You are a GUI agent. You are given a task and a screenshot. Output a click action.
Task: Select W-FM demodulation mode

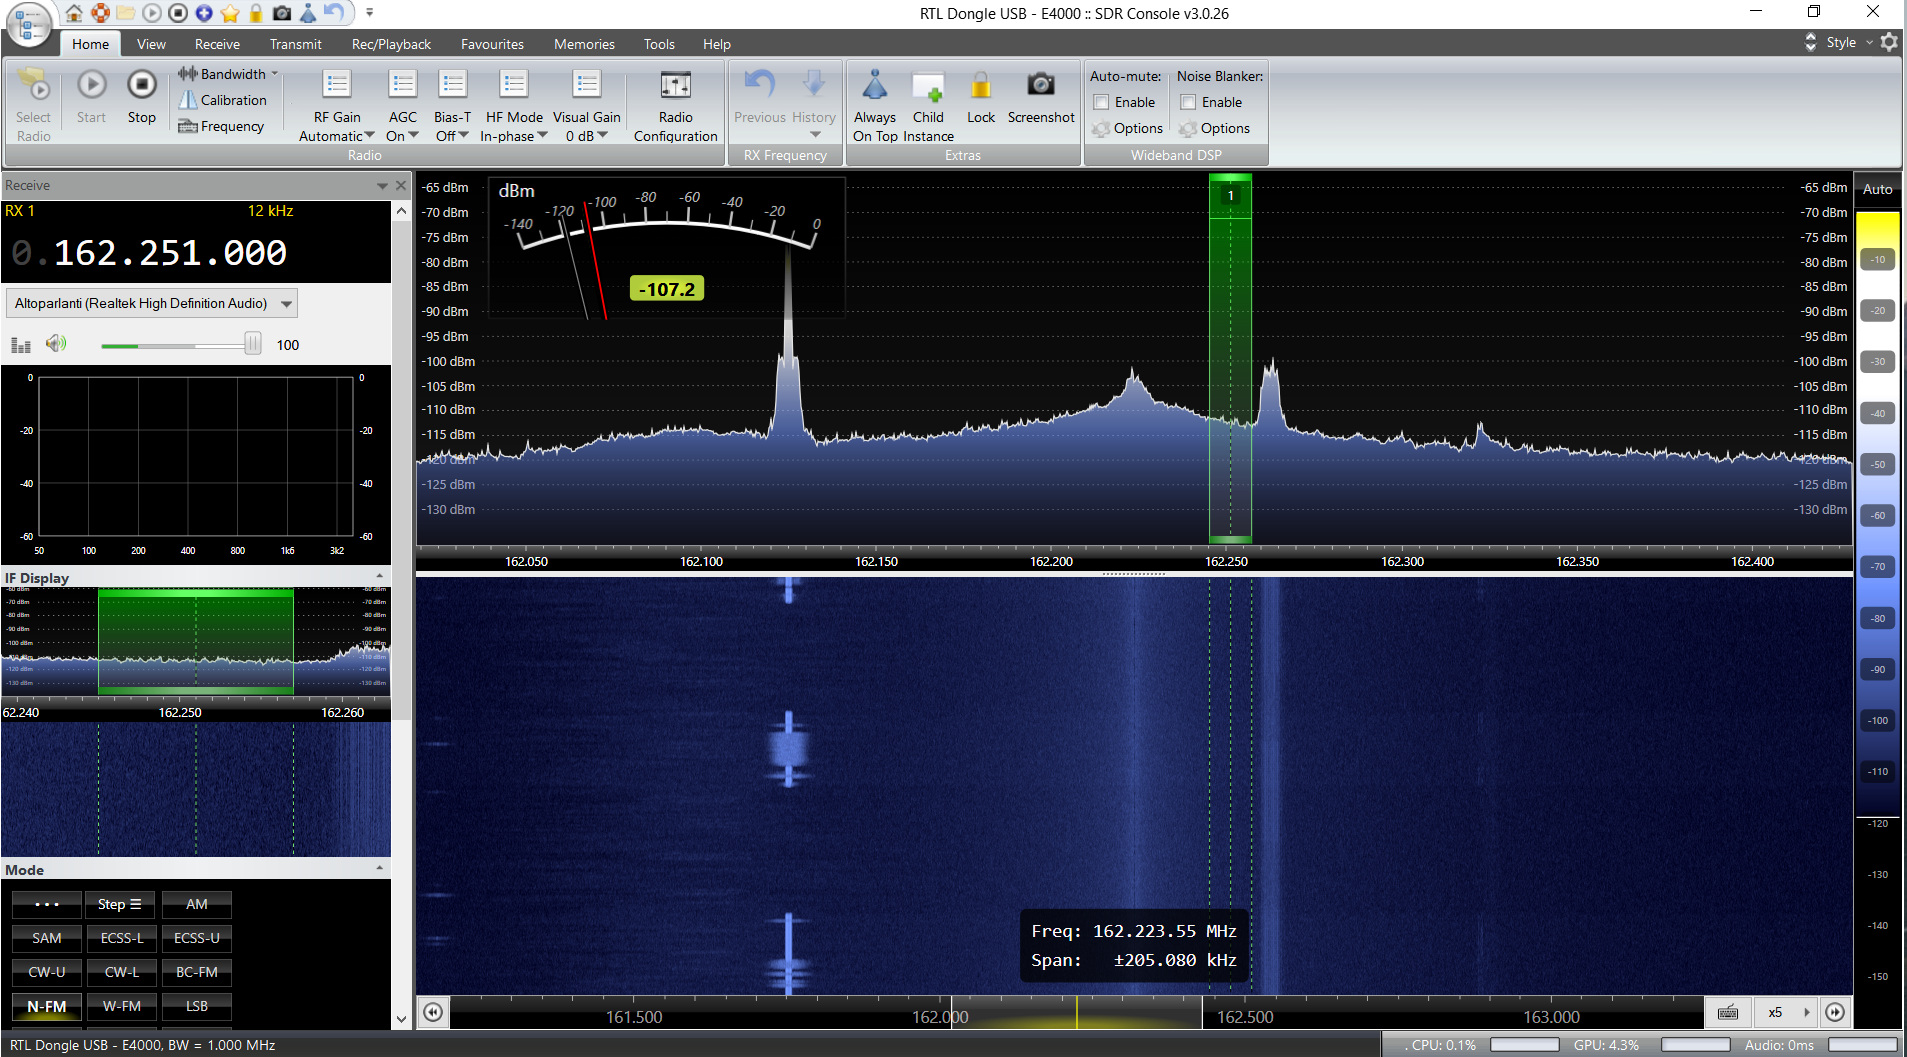pos(121,1006)
